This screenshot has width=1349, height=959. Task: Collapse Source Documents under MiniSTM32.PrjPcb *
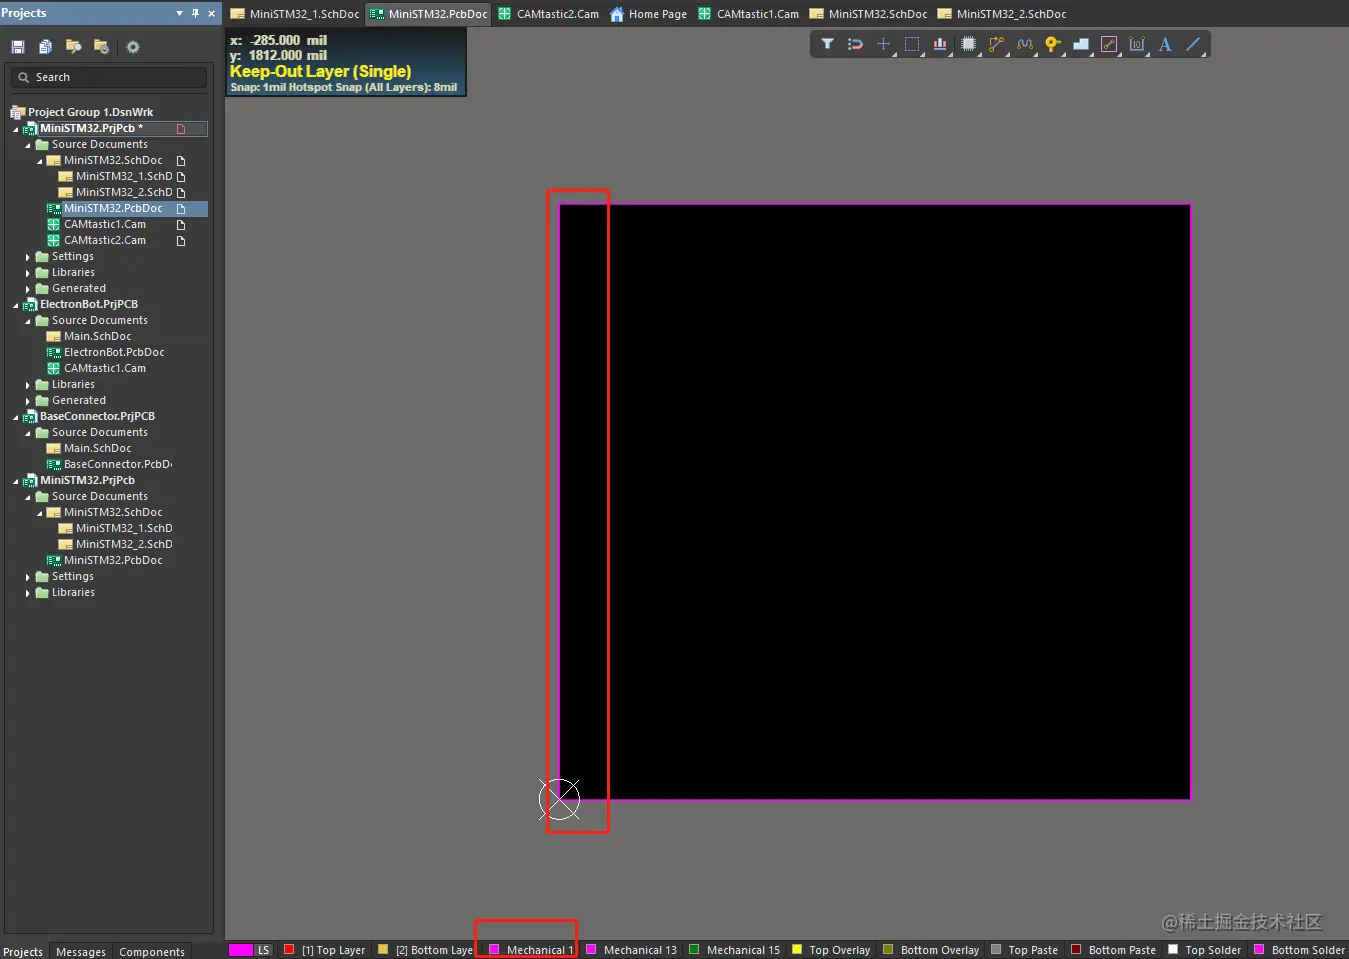[x=27, y=145]
